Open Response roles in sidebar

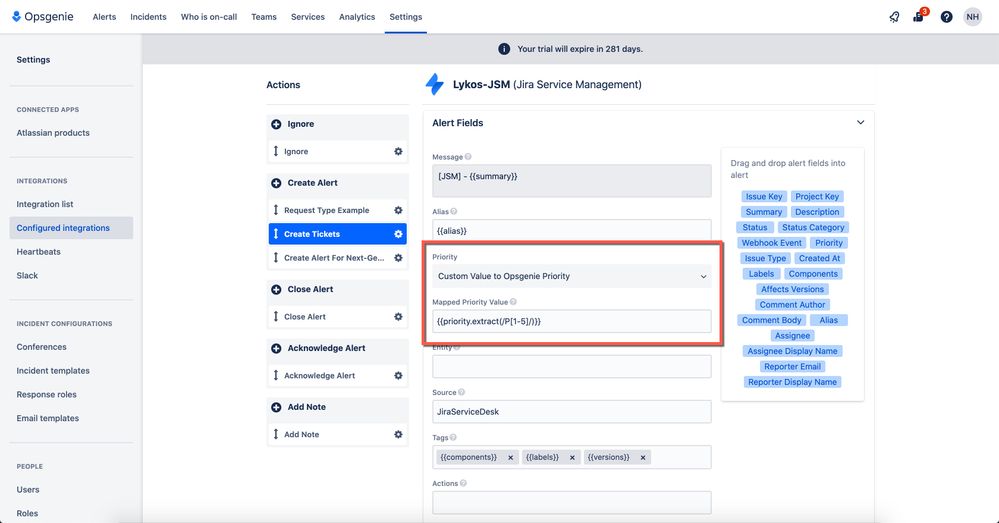(x=47, y=394)
